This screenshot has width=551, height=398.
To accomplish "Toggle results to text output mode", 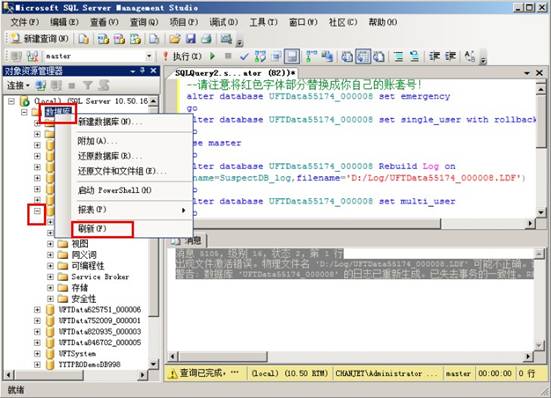I will tap(347, 56).
